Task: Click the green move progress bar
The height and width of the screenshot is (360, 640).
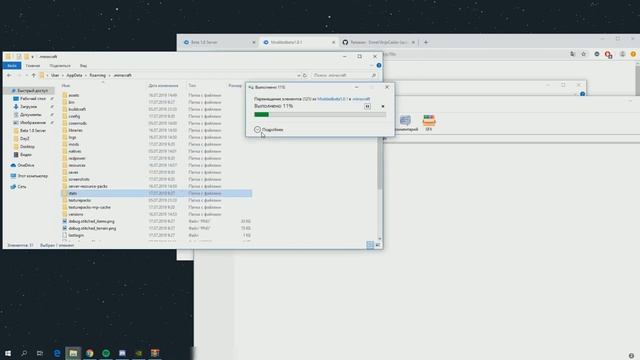Action: tap(320, 115)
